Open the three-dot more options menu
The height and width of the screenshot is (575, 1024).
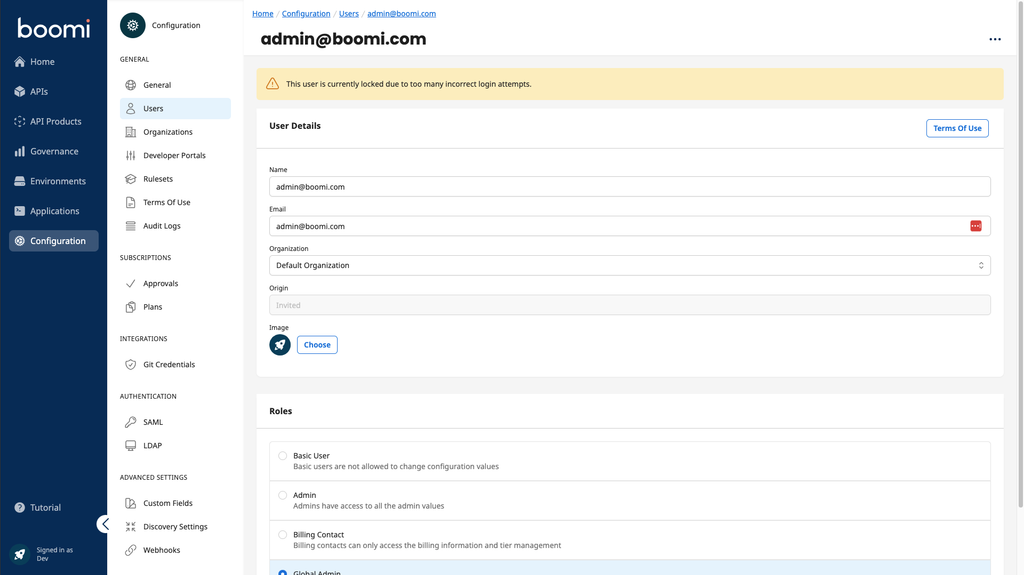coord(994,40)
